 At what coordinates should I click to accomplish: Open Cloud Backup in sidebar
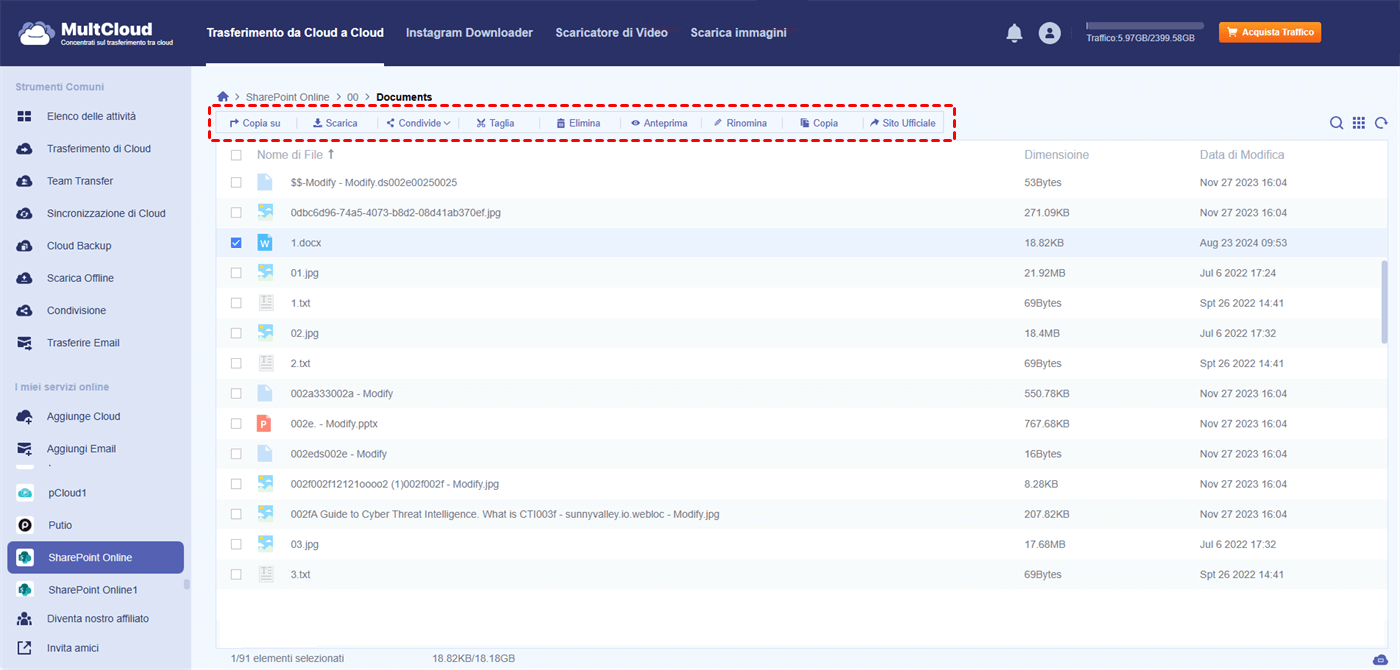pos(79,246)
